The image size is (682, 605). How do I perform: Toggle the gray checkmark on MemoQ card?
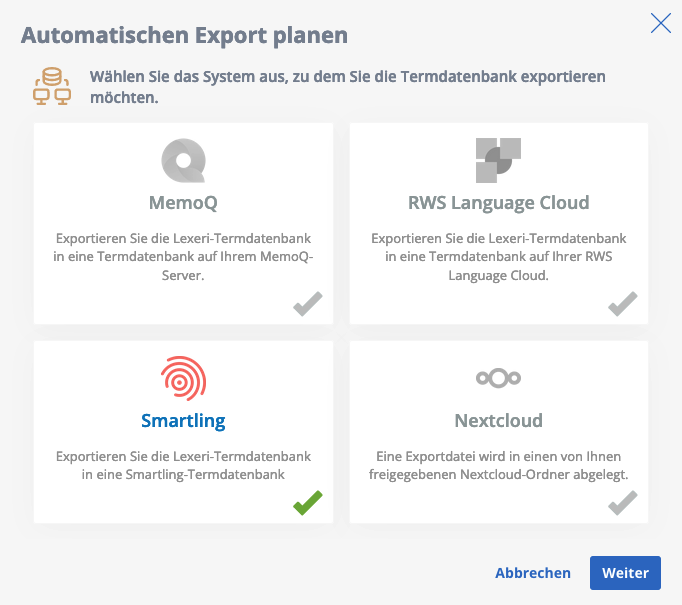point(308,304)
